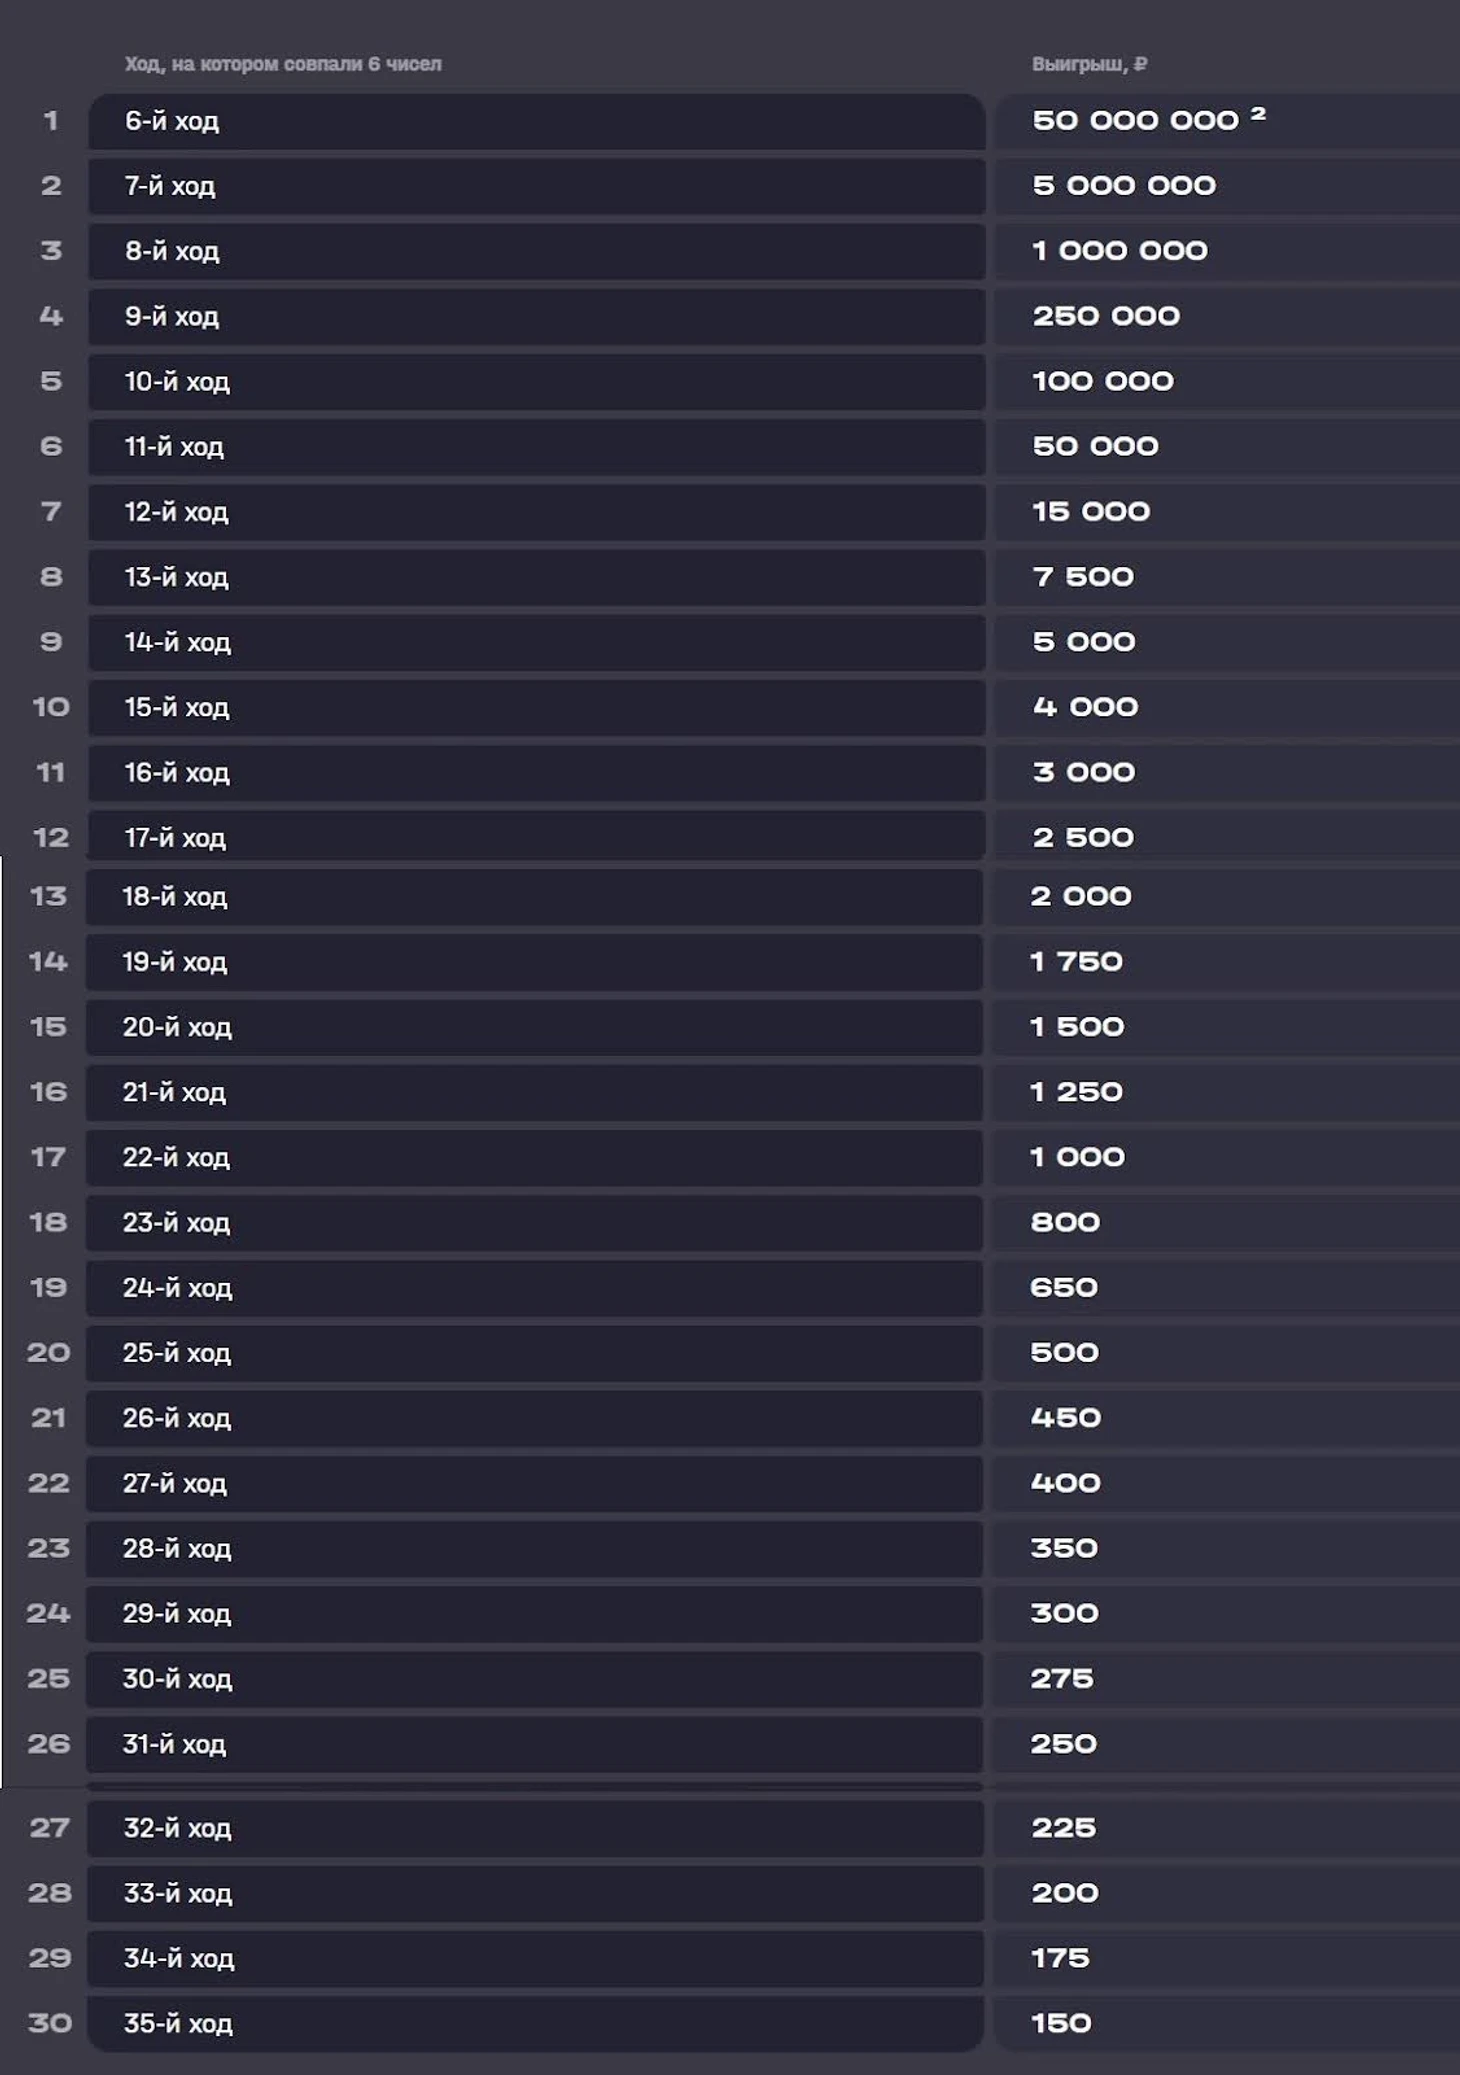Select the «27-й ход» row
The height and width of the screenshot is (2075, 1460).
pyautogui.click(x=534, y=1484)
